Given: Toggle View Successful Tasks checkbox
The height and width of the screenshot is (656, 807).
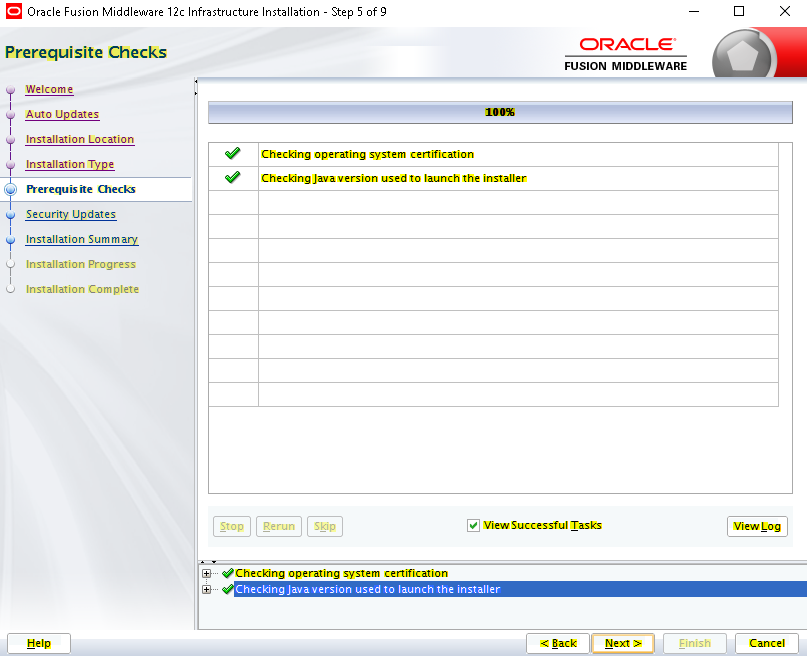Looking at the screenshot, I should [x=473, y=525].
